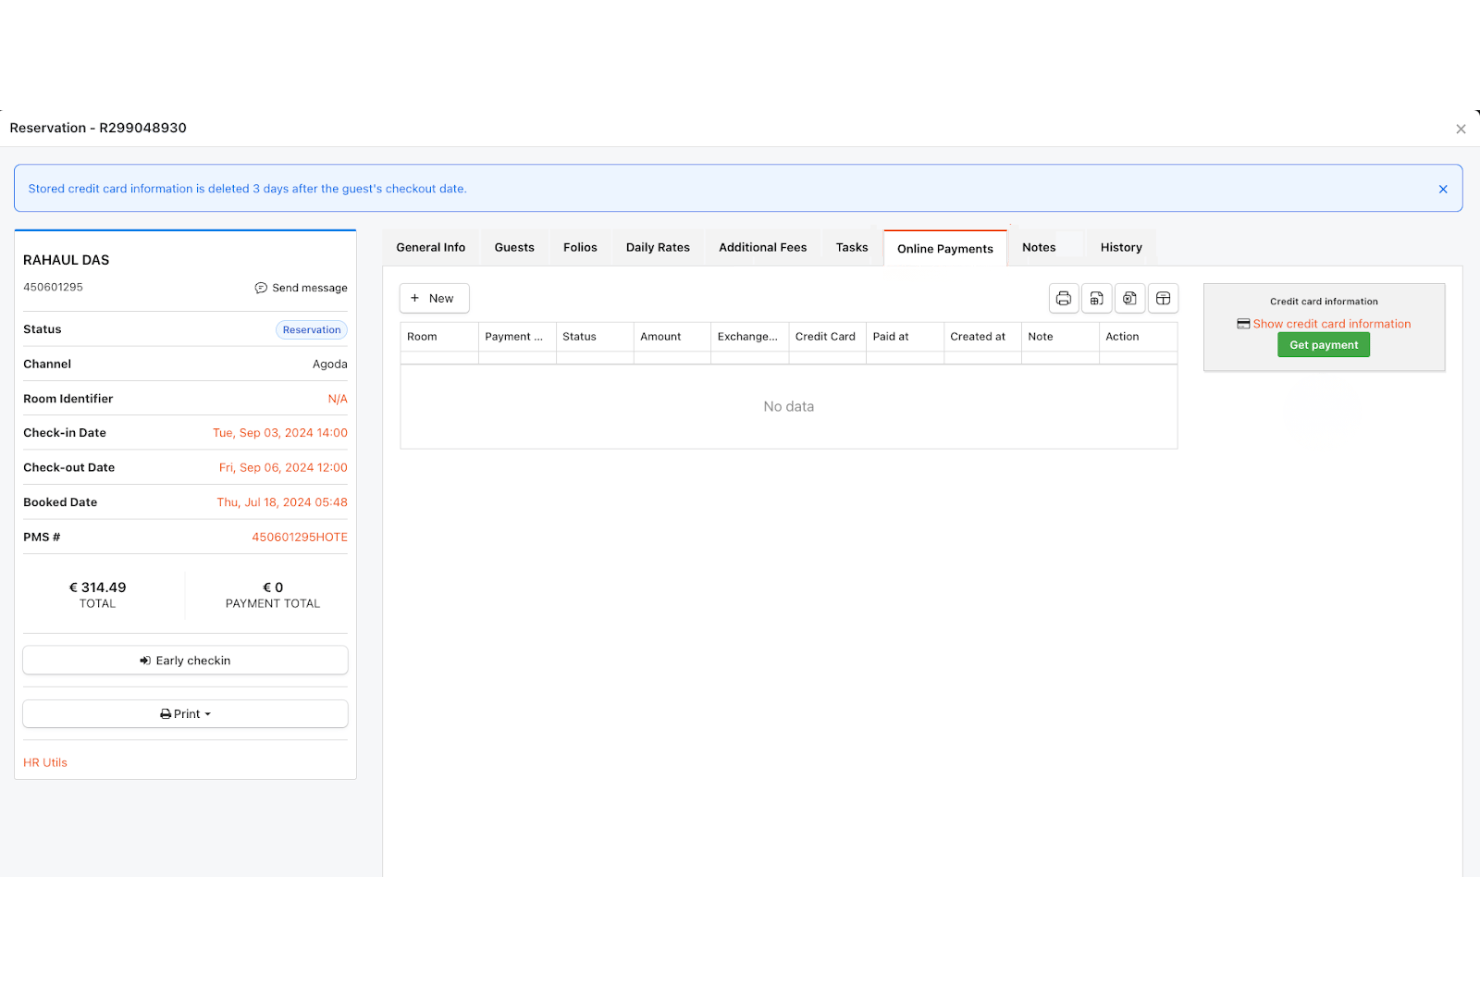Click the Status column header in table
Viewport: 1480px width, 987px height.
(x=594, y=337)
